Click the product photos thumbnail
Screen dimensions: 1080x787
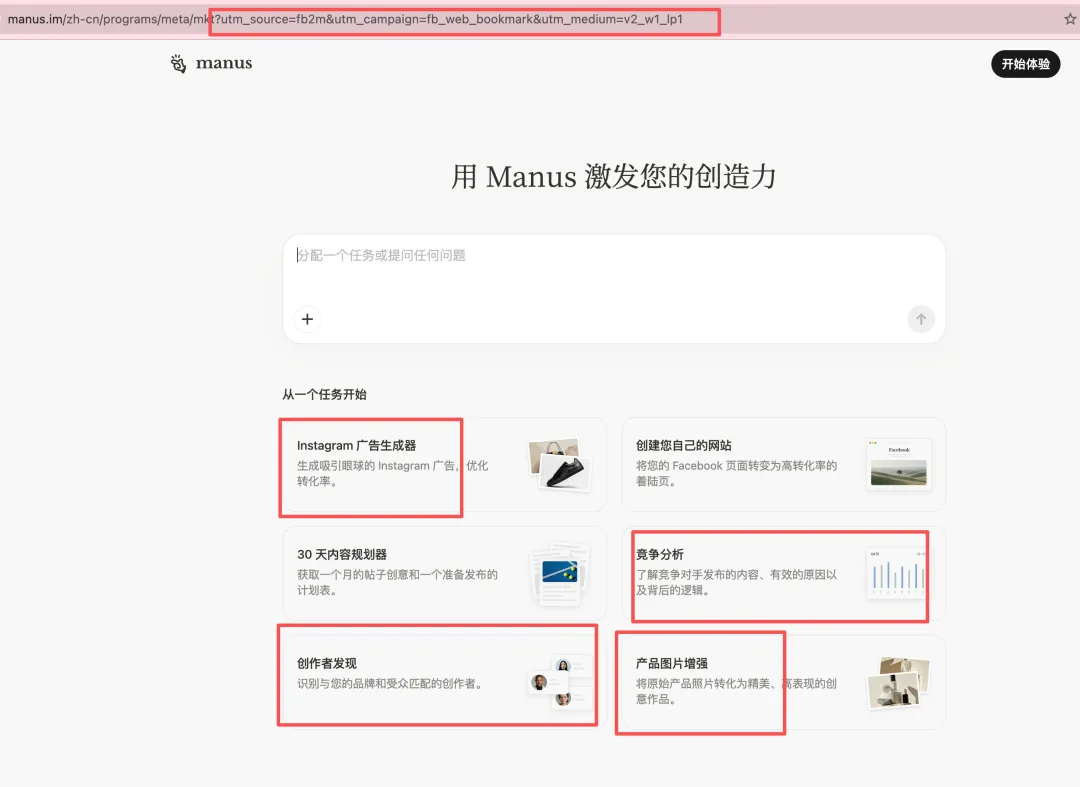pos(898,682)
